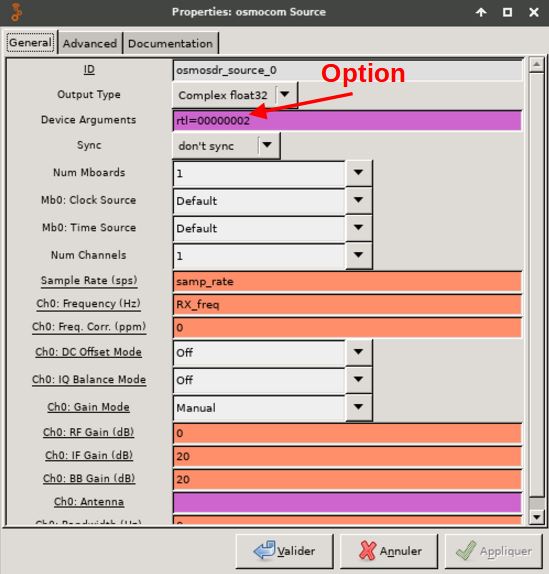Click the Ch0: Gain Mode value Manual
This screenshot has width=549, height=574.
196,408
